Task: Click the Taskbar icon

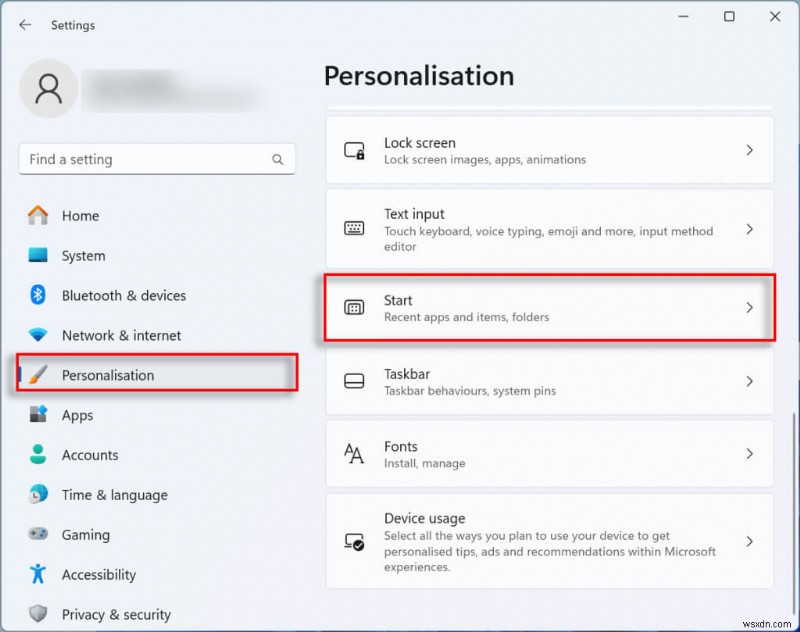Action: (x=354, y=381)
